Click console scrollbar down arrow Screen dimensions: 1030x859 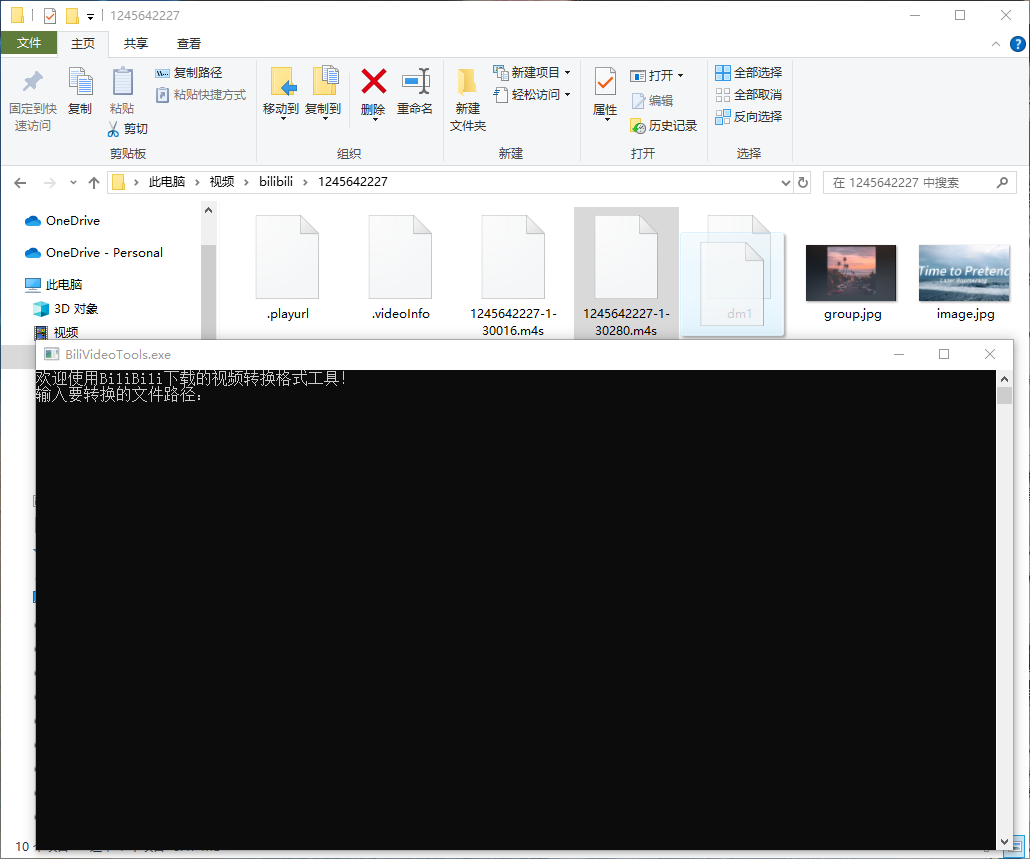click(1004, 841)
